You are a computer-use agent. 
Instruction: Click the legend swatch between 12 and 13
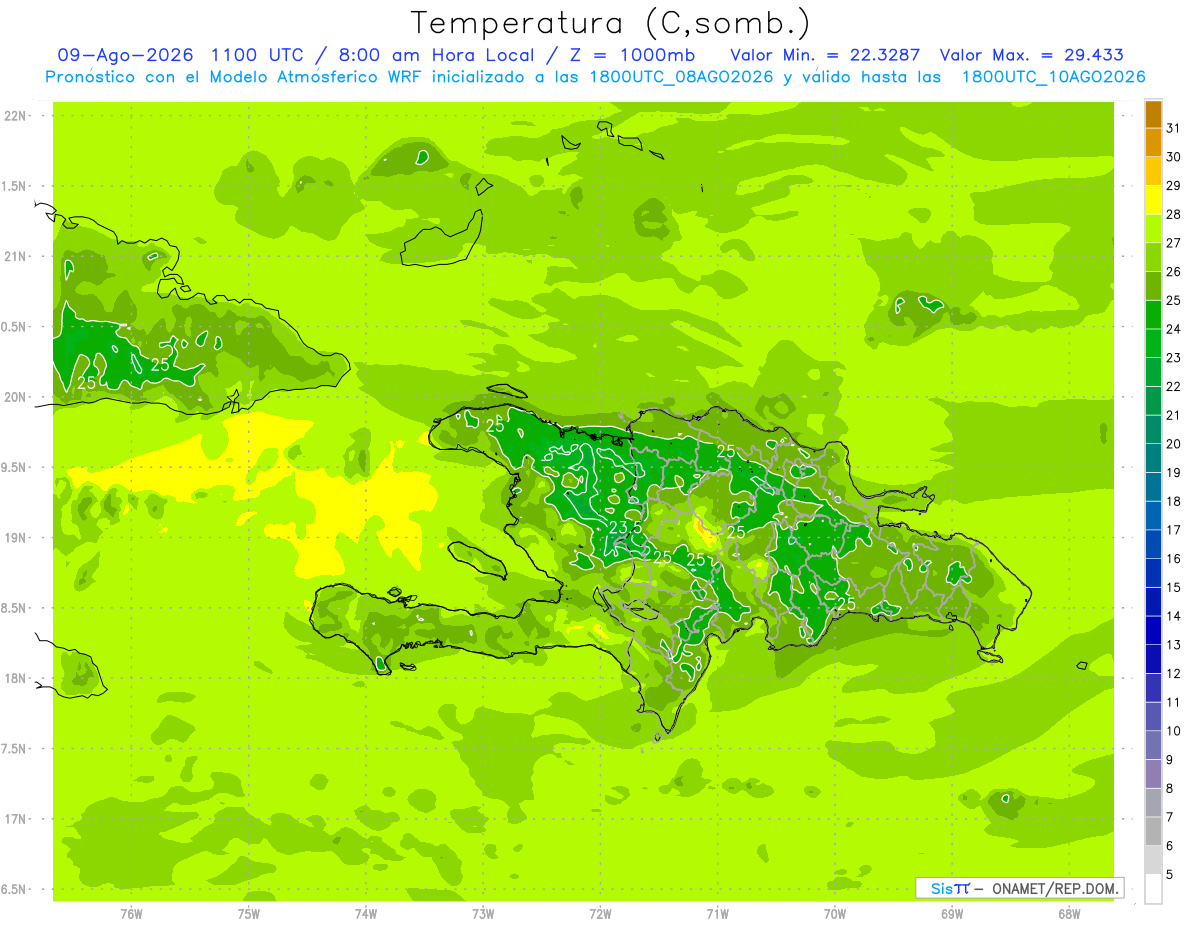click(1153, 659)
